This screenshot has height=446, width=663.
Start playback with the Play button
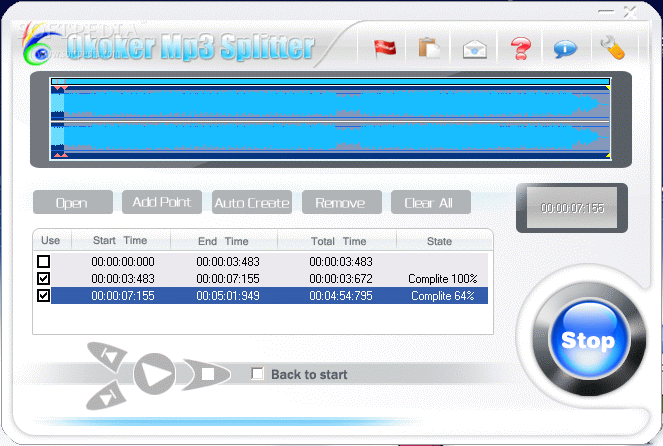click(x=154, y=374)
